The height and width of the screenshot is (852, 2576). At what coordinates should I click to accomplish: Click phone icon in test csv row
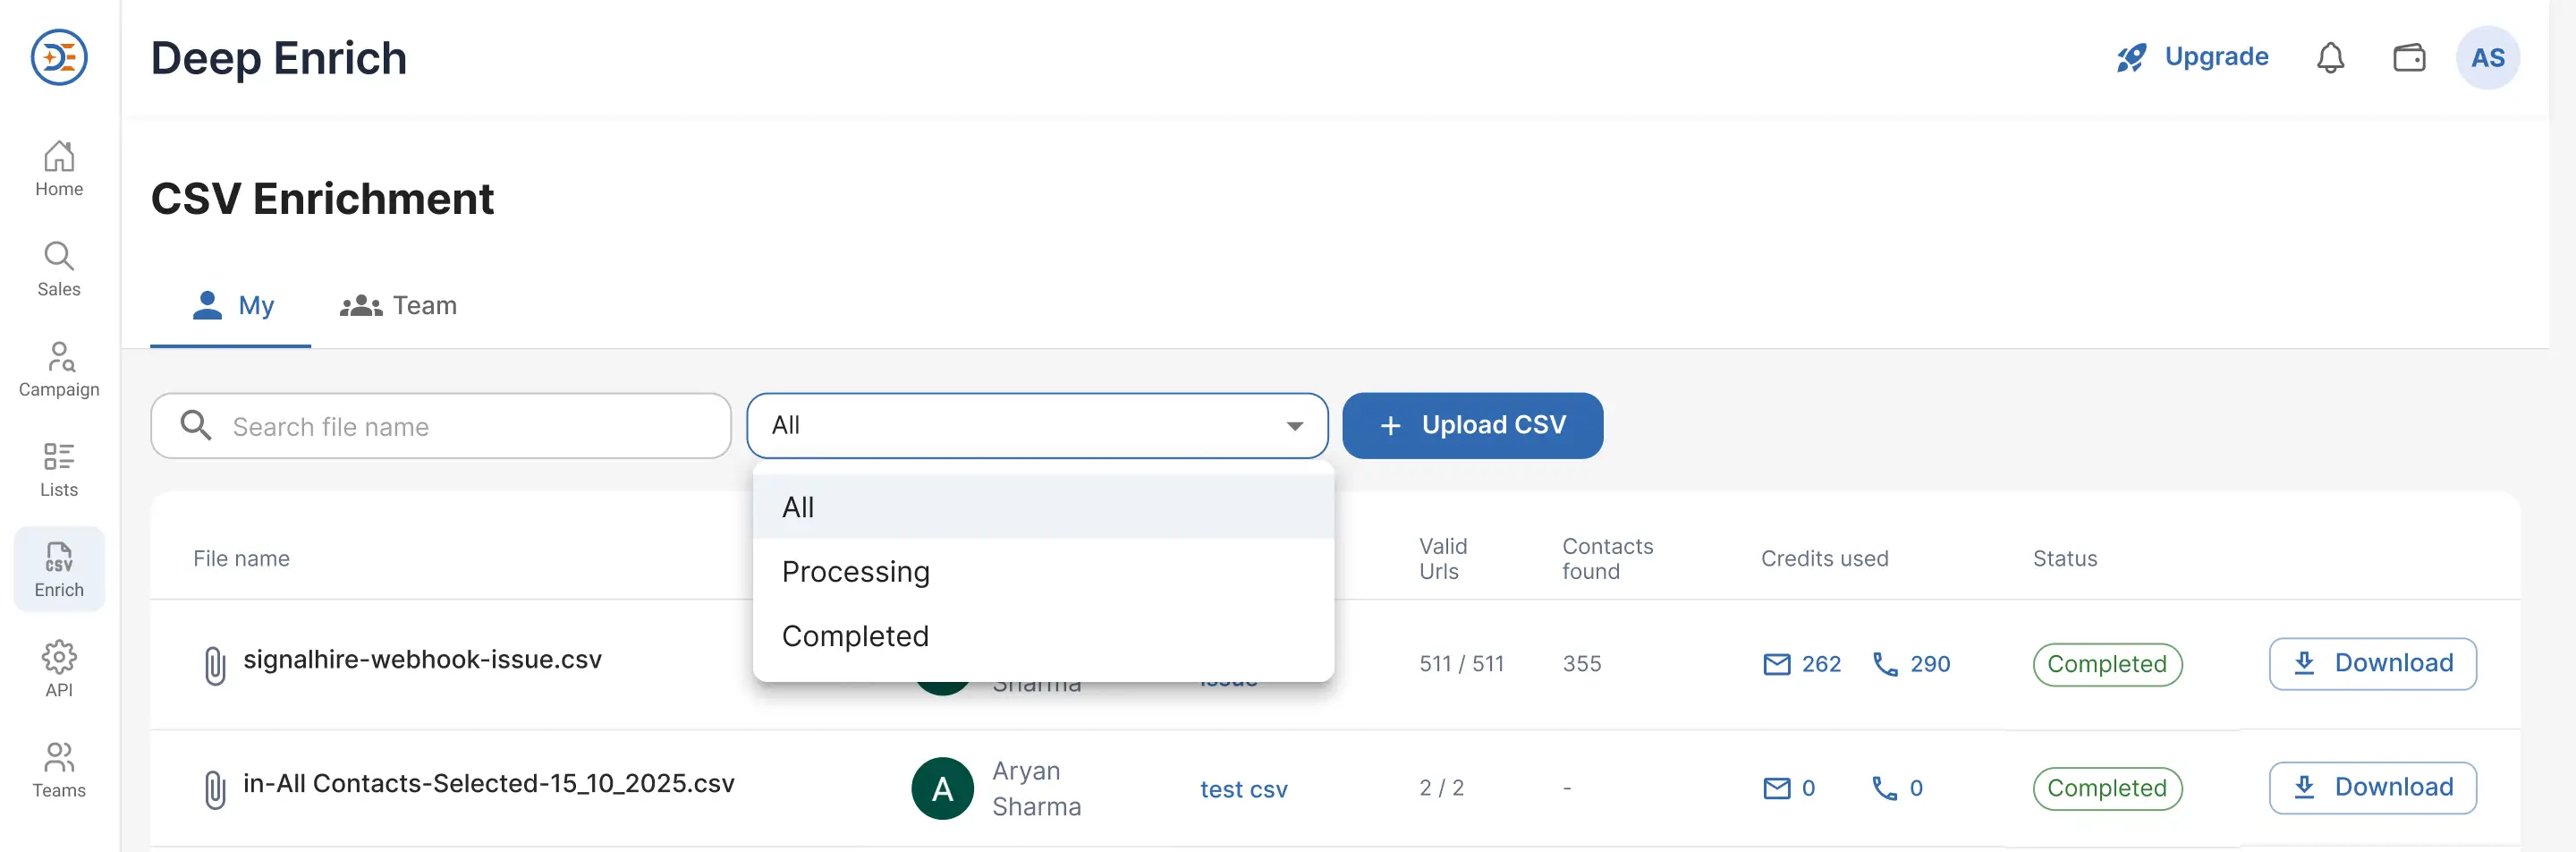[x=1885, y=788]
